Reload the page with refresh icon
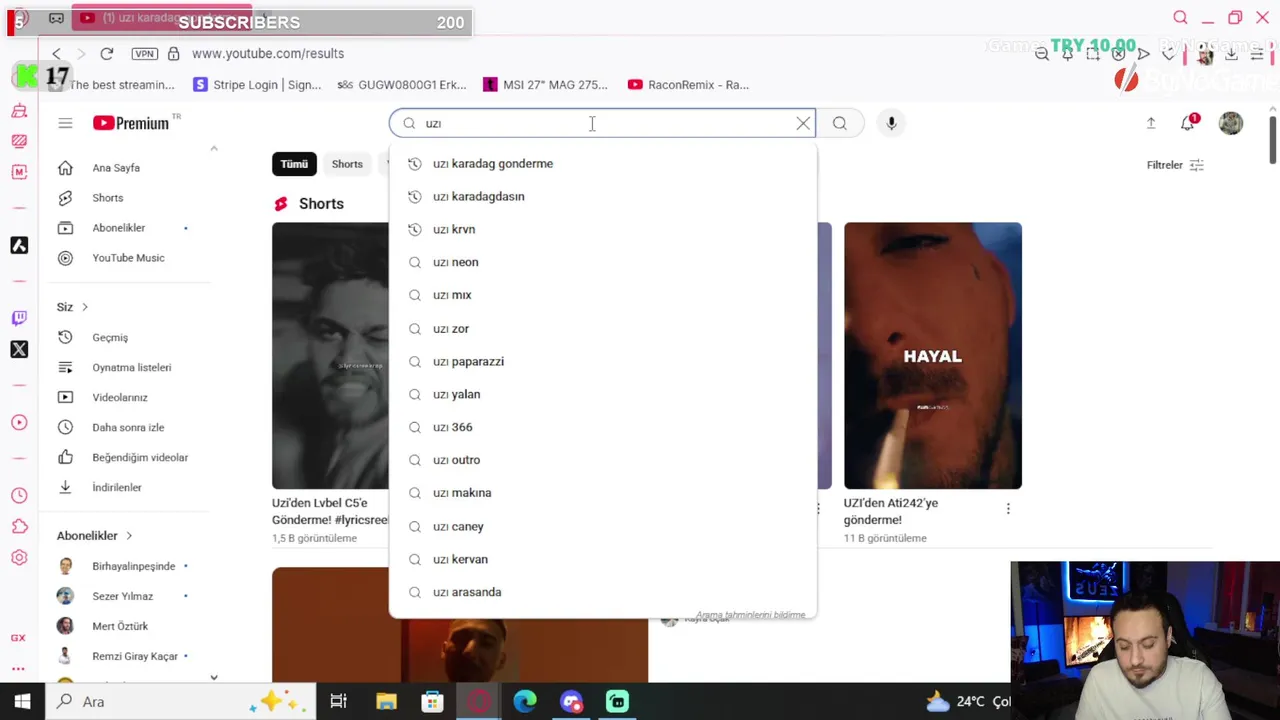Screen dimensions: 1280x720 tap(107, 53)
